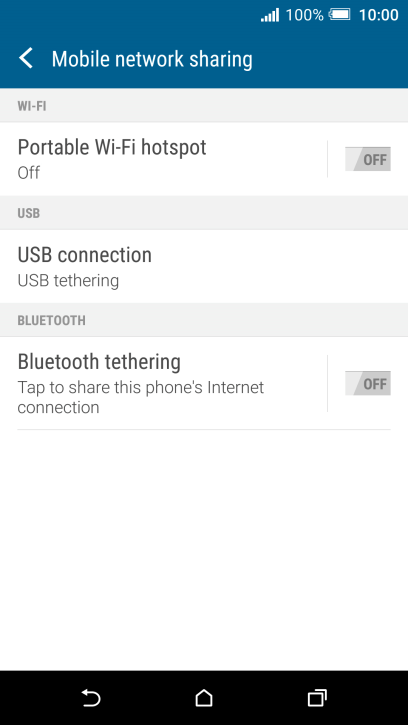The height and width of the screenshot is (725, 408).
Task: Tap Mobile network sharing title
Action: [x=152, y=59]
